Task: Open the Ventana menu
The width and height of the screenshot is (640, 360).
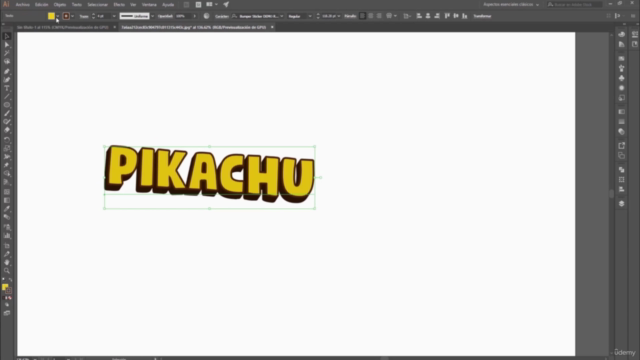Action: pos(149,4)
